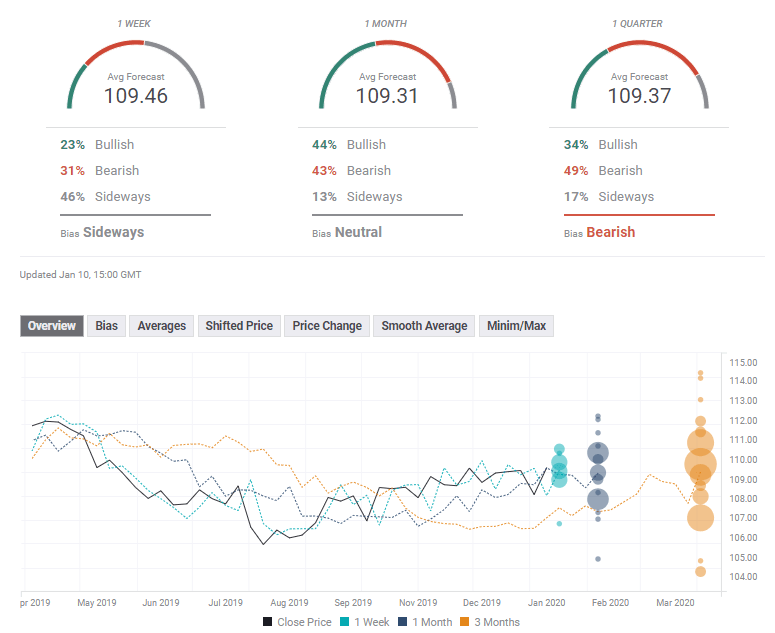The height and width of the screenshot is (633, 775).
Task: Click the 1 Week forecast gauge
Action: (x=136, y=78)
